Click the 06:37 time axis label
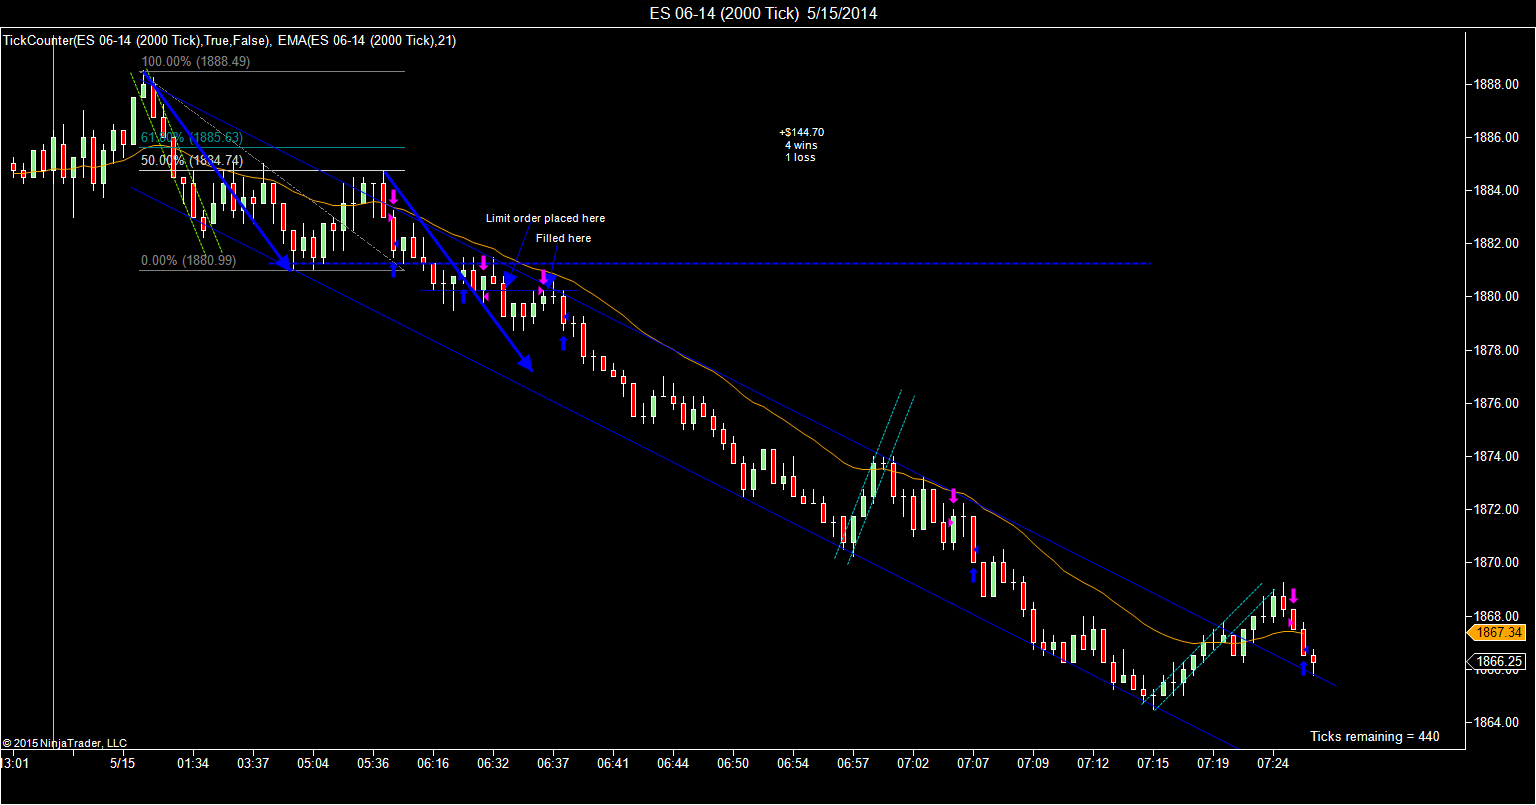 point(553,763)
